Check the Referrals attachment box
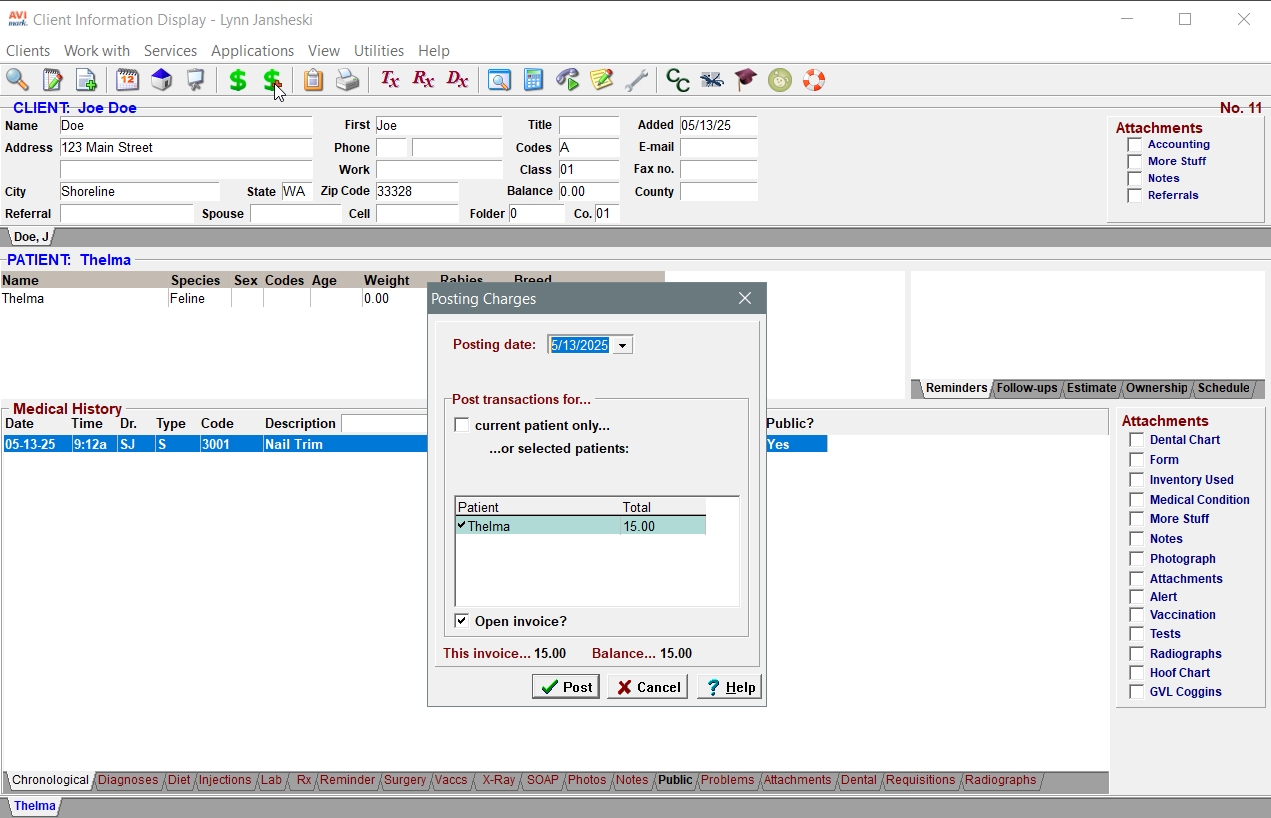Viewport: 1271px width, 818px height. coord(1134,196)
